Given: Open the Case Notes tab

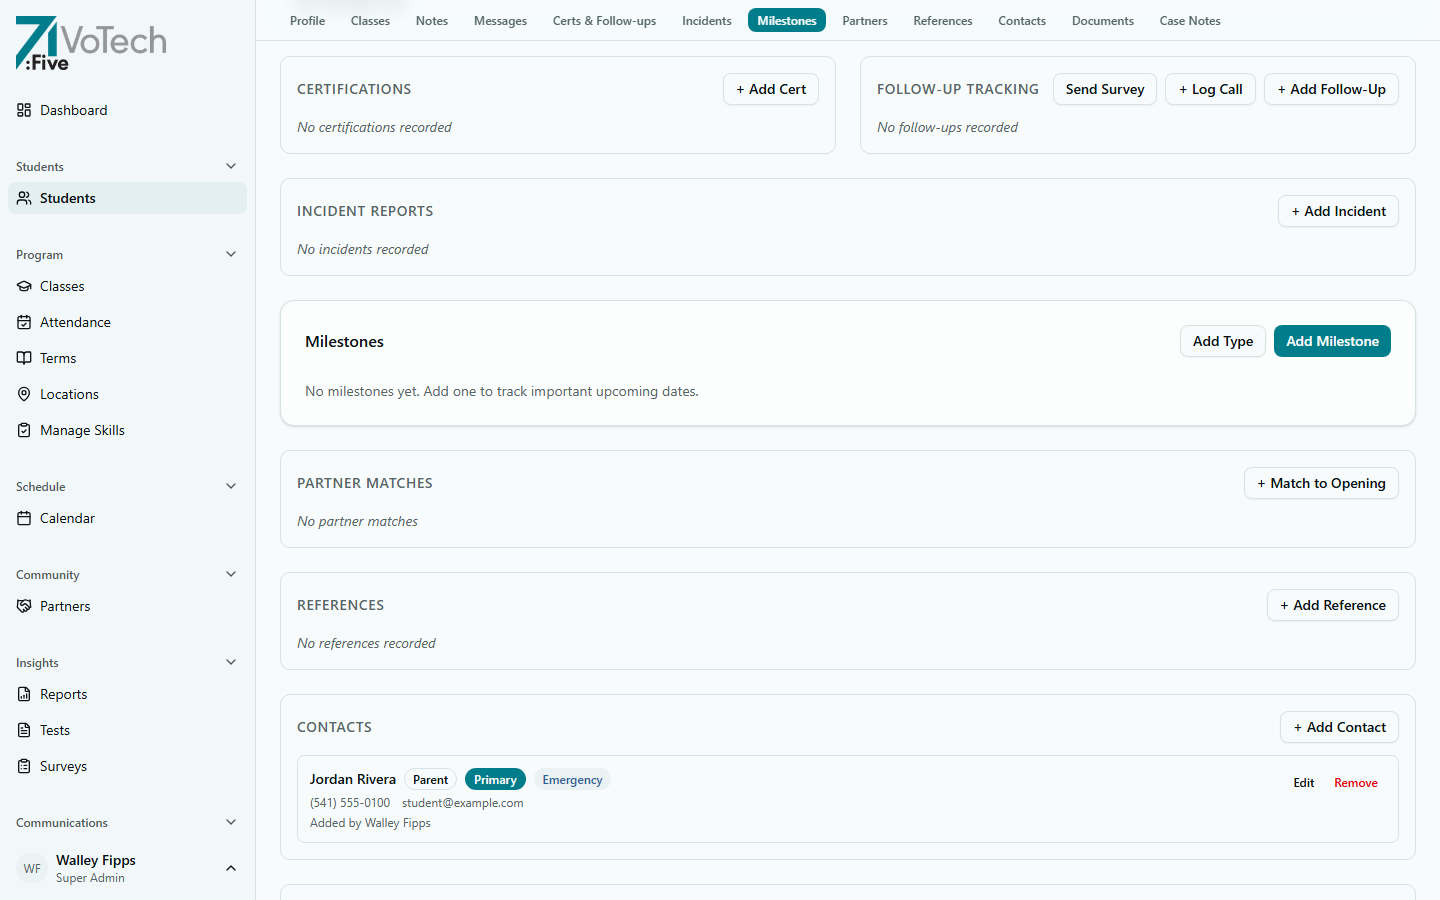Looking at the screenshot, I should pos(1189,20).
